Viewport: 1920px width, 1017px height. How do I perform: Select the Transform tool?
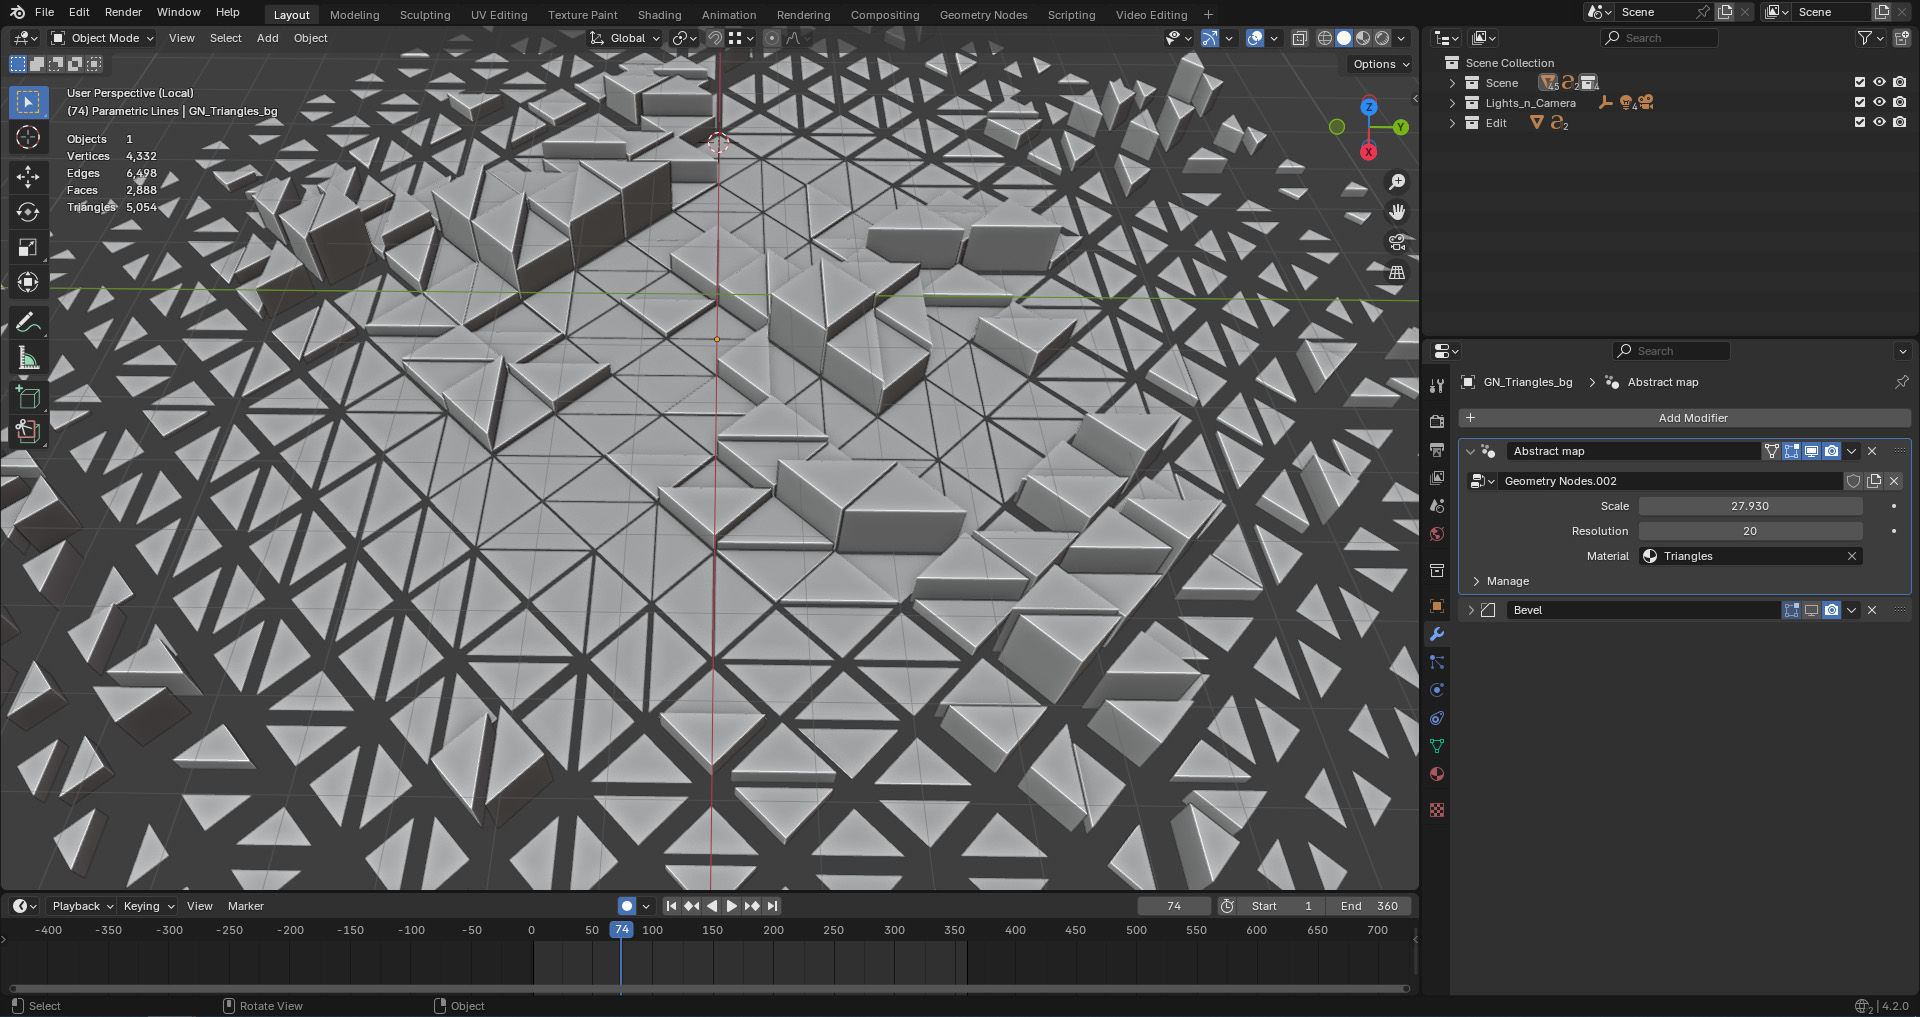point(28,282)
